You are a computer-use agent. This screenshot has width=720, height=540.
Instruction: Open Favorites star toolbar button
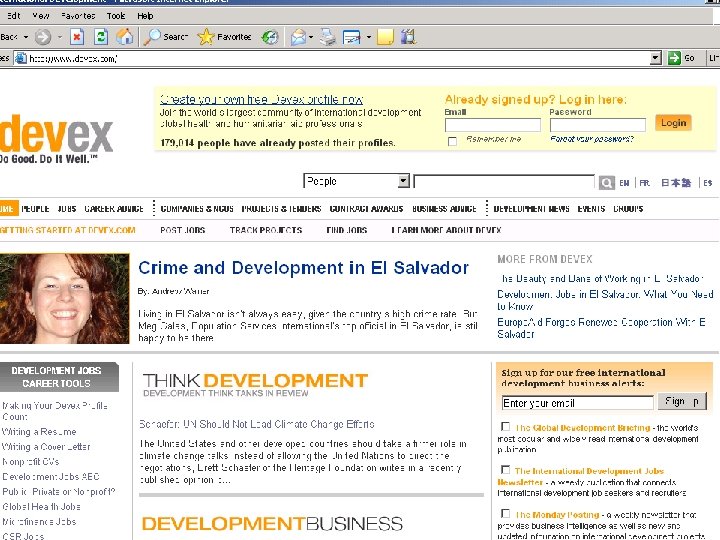pyautogui.click(x=224, y=37)
